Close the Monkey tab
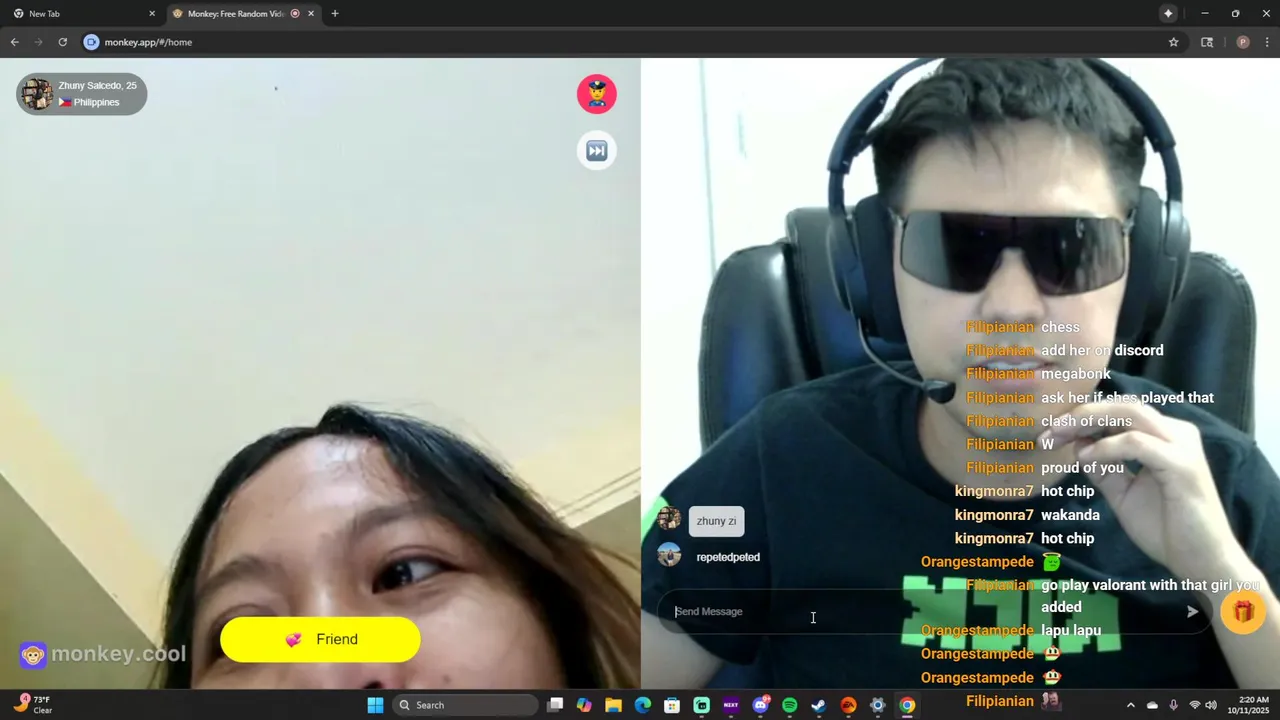The height and width of the screenshot is (720, 1280). [311, 14]
